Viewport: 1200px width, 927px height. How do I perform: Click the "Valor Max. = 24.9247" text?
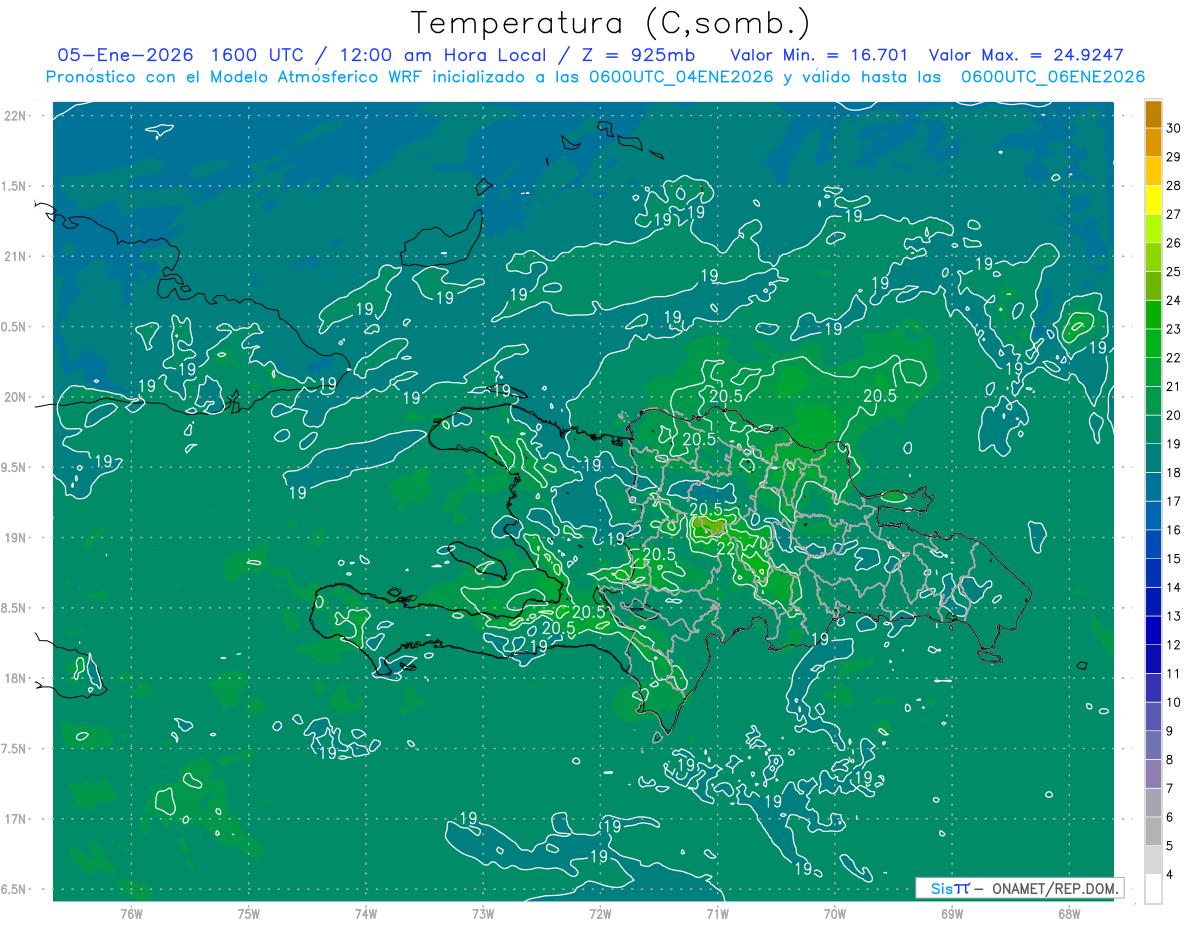(1025, 55)
